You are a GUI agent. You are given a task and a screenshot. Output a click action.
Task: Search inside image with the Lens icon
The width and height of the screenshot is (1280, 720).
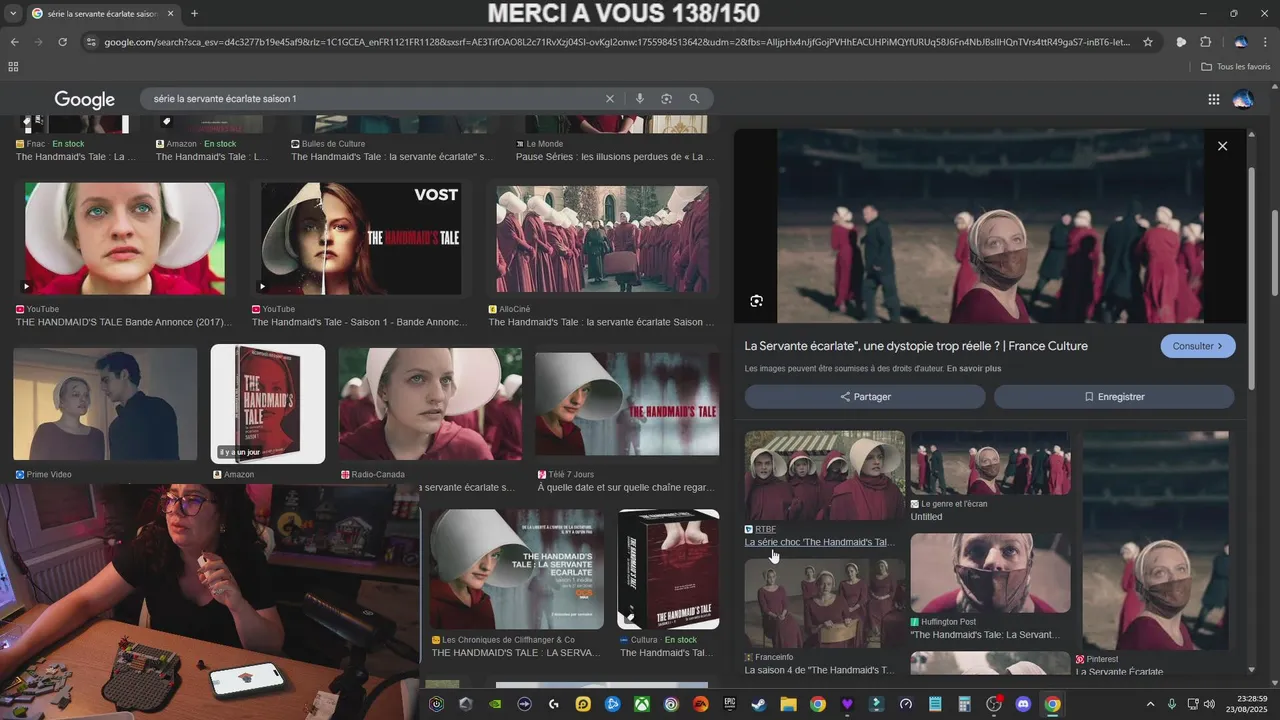(x=757, y=301)
